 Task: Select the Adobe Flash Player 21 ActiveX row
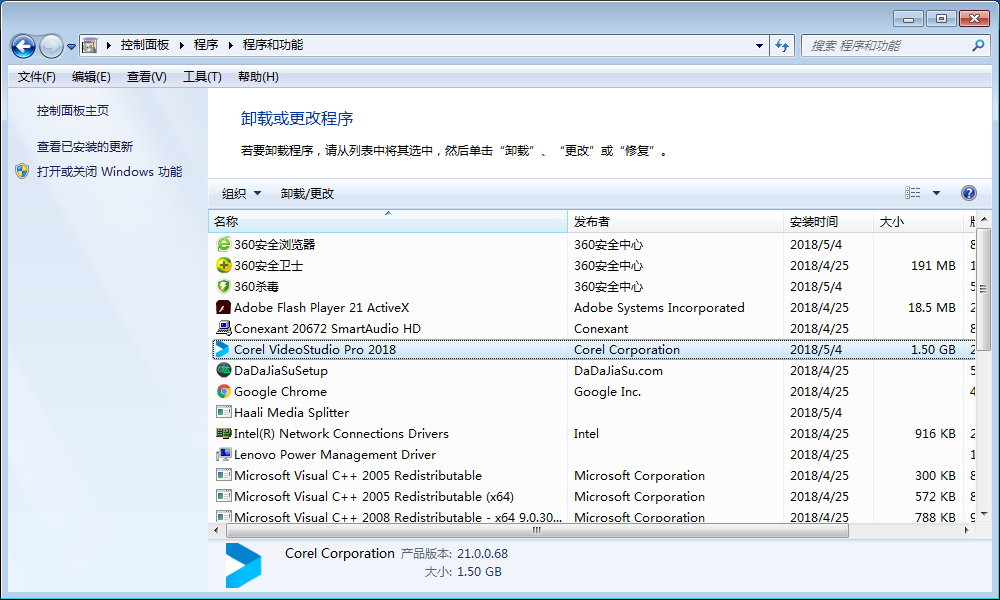592,307
